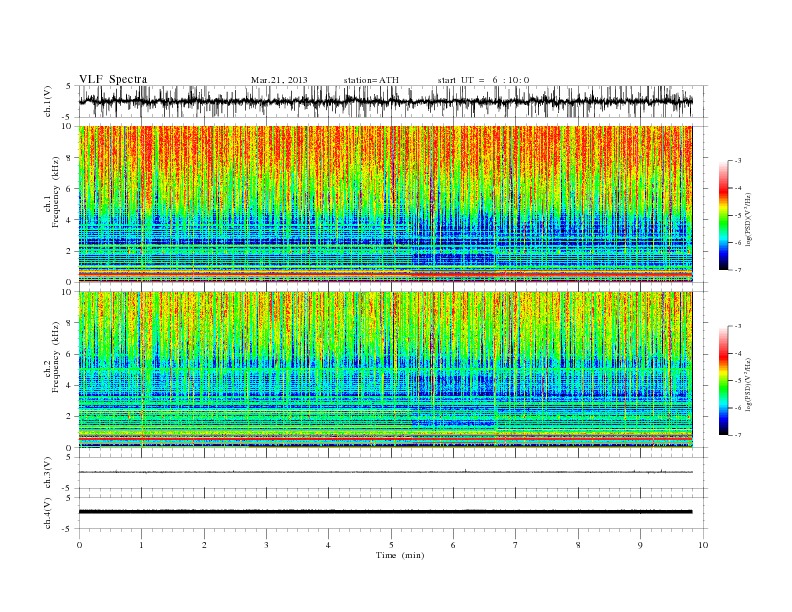The height and width of the screenshot is (612, 792).
Task: Click the "-3" tick on ch.1 colorbar
Action: [737, 161]
